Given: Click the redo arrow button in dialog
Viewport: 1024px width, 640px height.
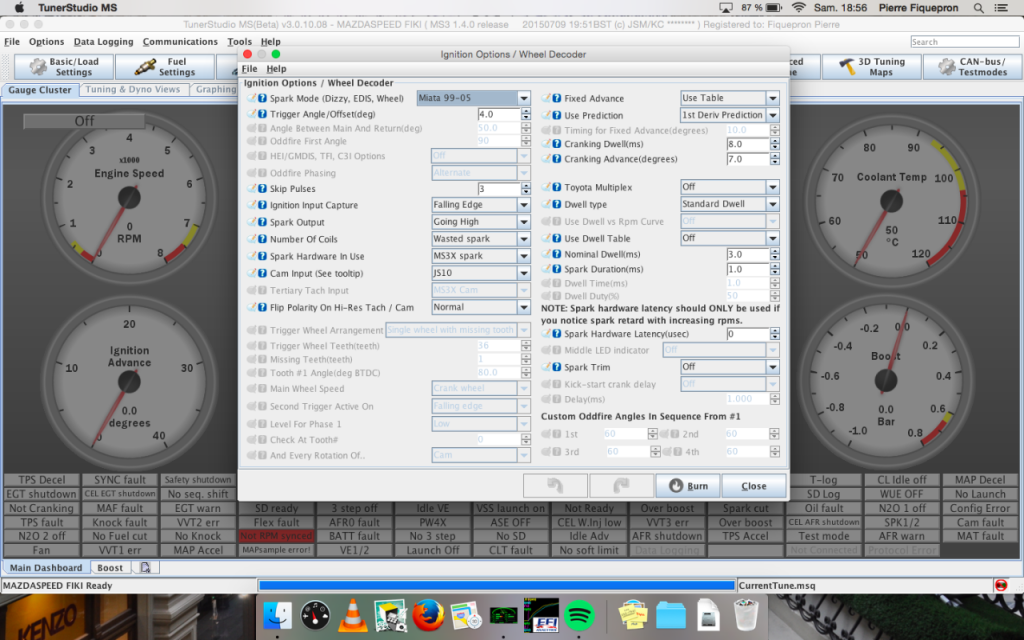Looking at the screenshot, I should coord(621,485).
